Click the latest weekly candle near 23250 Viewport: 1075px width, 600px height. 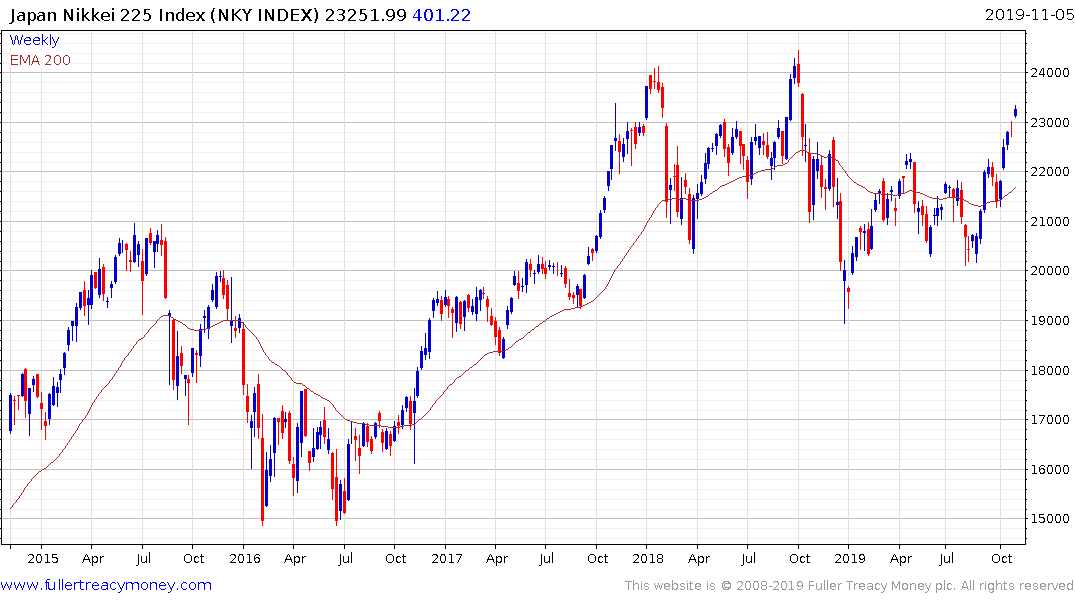(x=1015, y=112)
